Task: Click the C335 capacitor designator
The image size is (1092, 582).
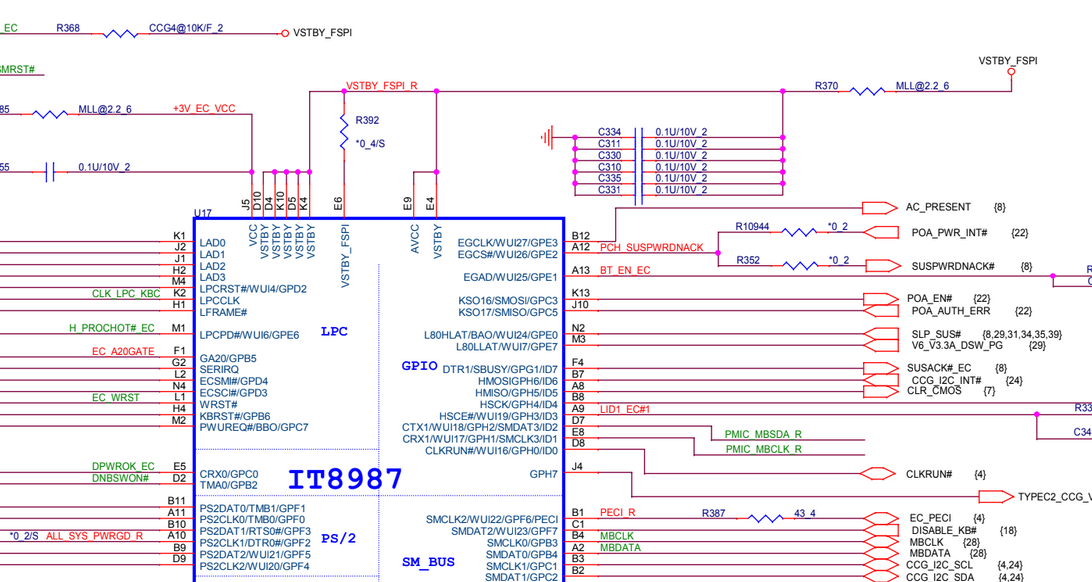Action: click(609, 178)
